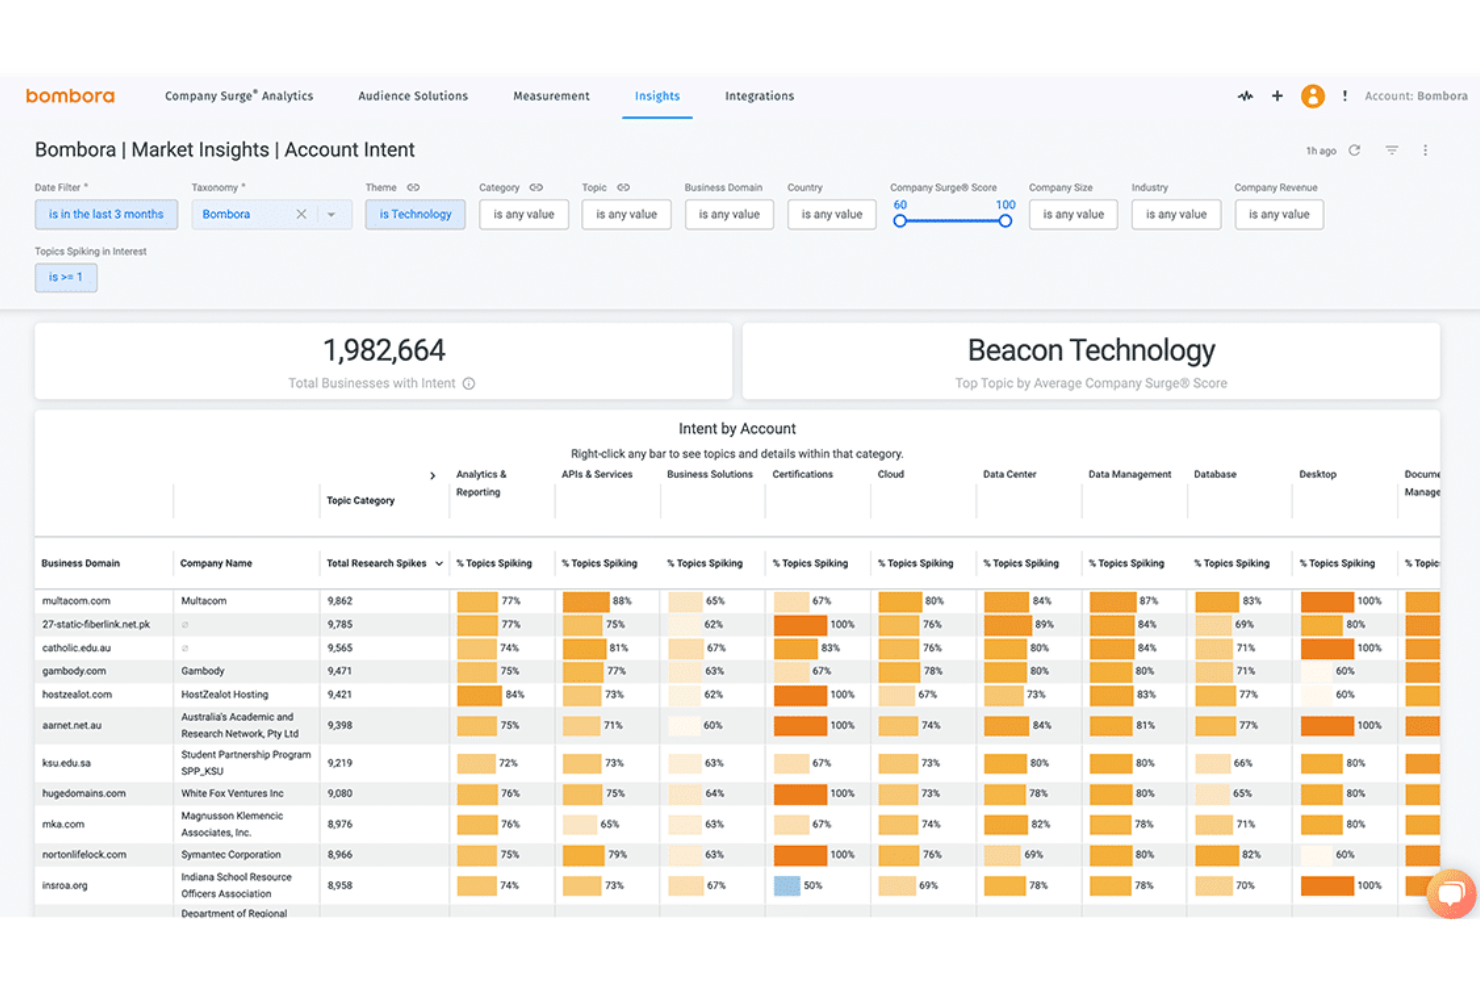The height and width of the screenshot is (987, 1480).
Task: Click nortonlifelock.com domain cell
Action: point(84,855)
